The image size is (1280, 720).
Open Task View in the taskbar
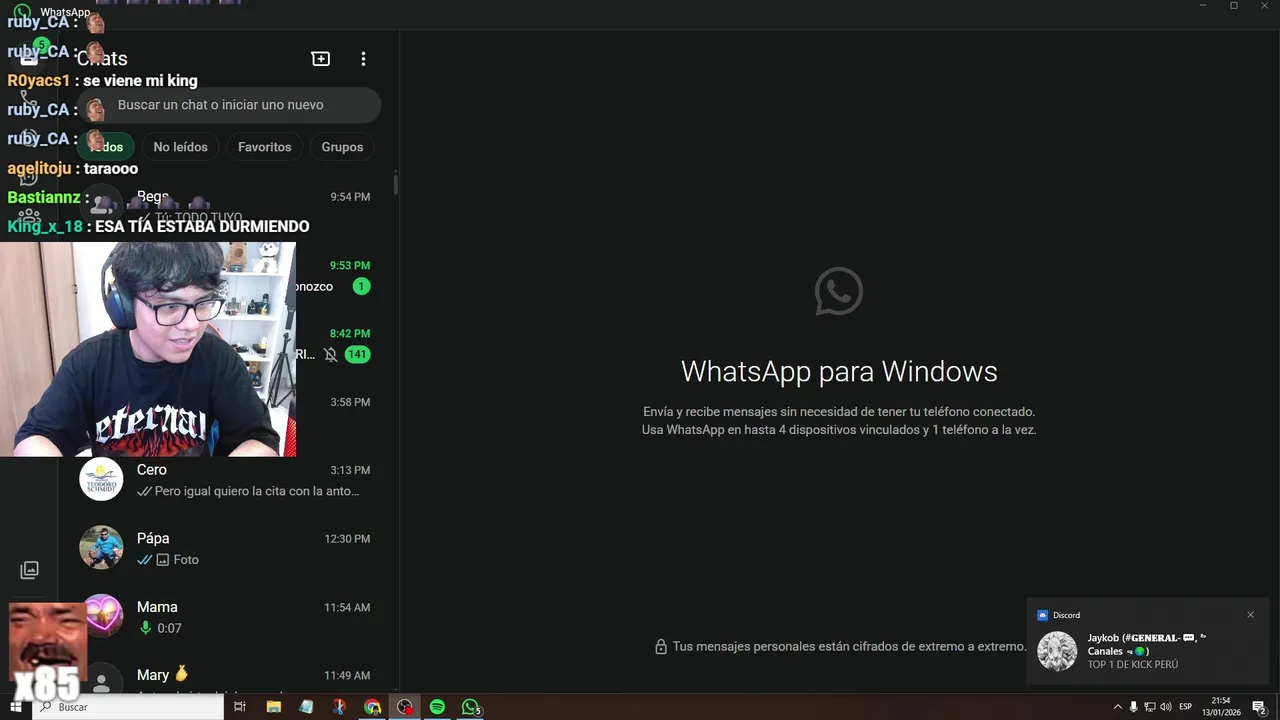tap(240, 707)
